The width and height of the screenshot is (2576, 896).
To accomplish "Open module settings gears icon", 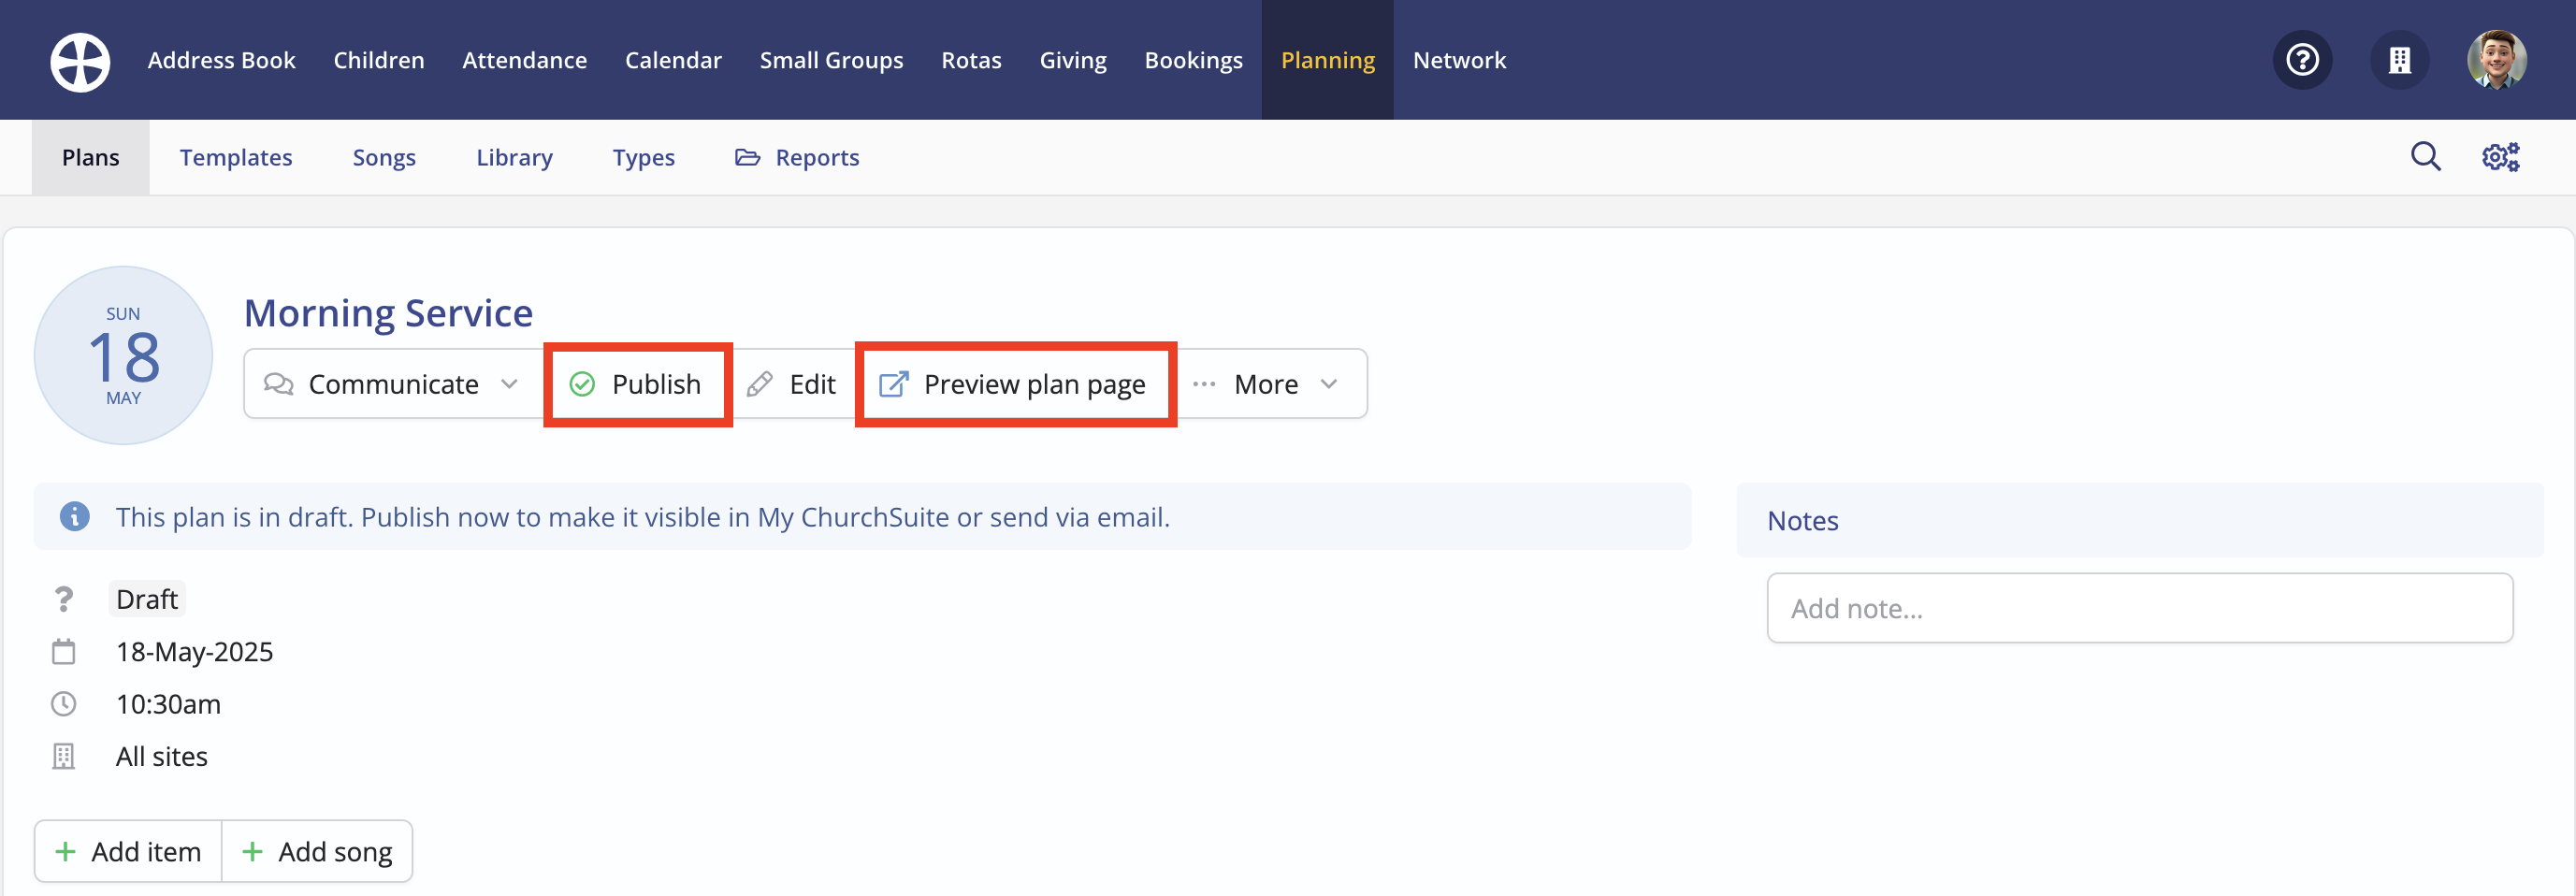I will pyautogui.click(x=2500, y=157).
